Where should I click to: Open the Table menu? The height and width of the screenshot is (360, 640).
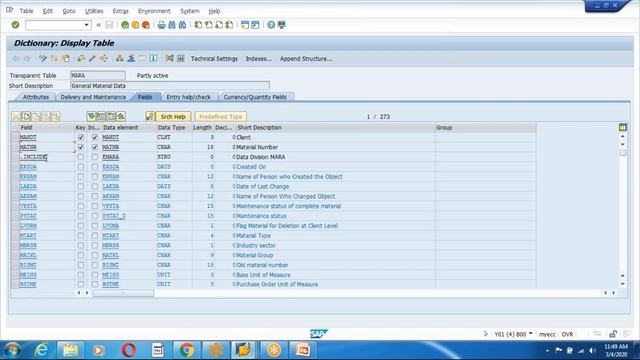pyautogui.click(x=26, y=11)
